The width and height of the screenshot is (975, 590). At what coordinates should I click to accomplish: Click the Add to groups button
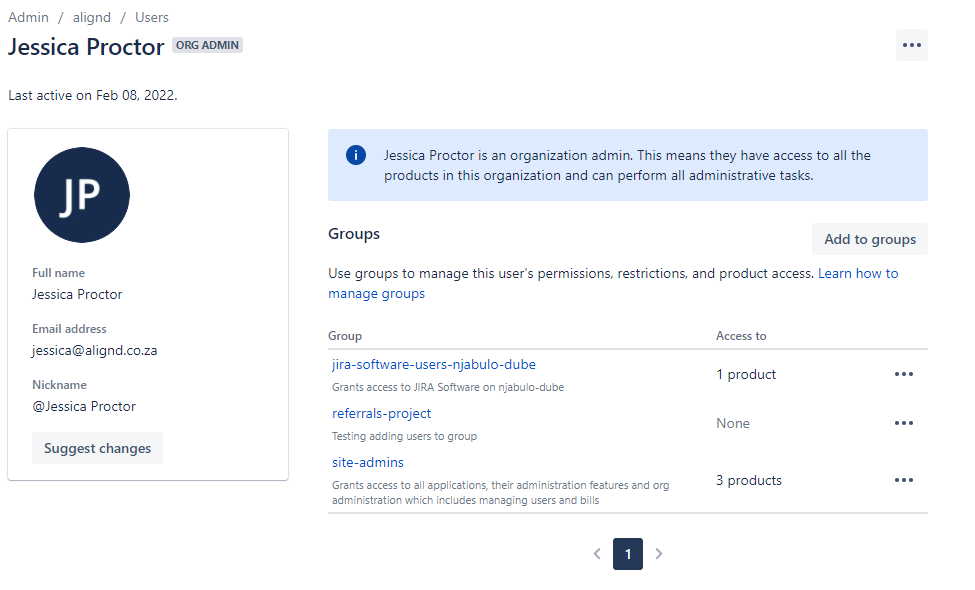tap(870, 239)
